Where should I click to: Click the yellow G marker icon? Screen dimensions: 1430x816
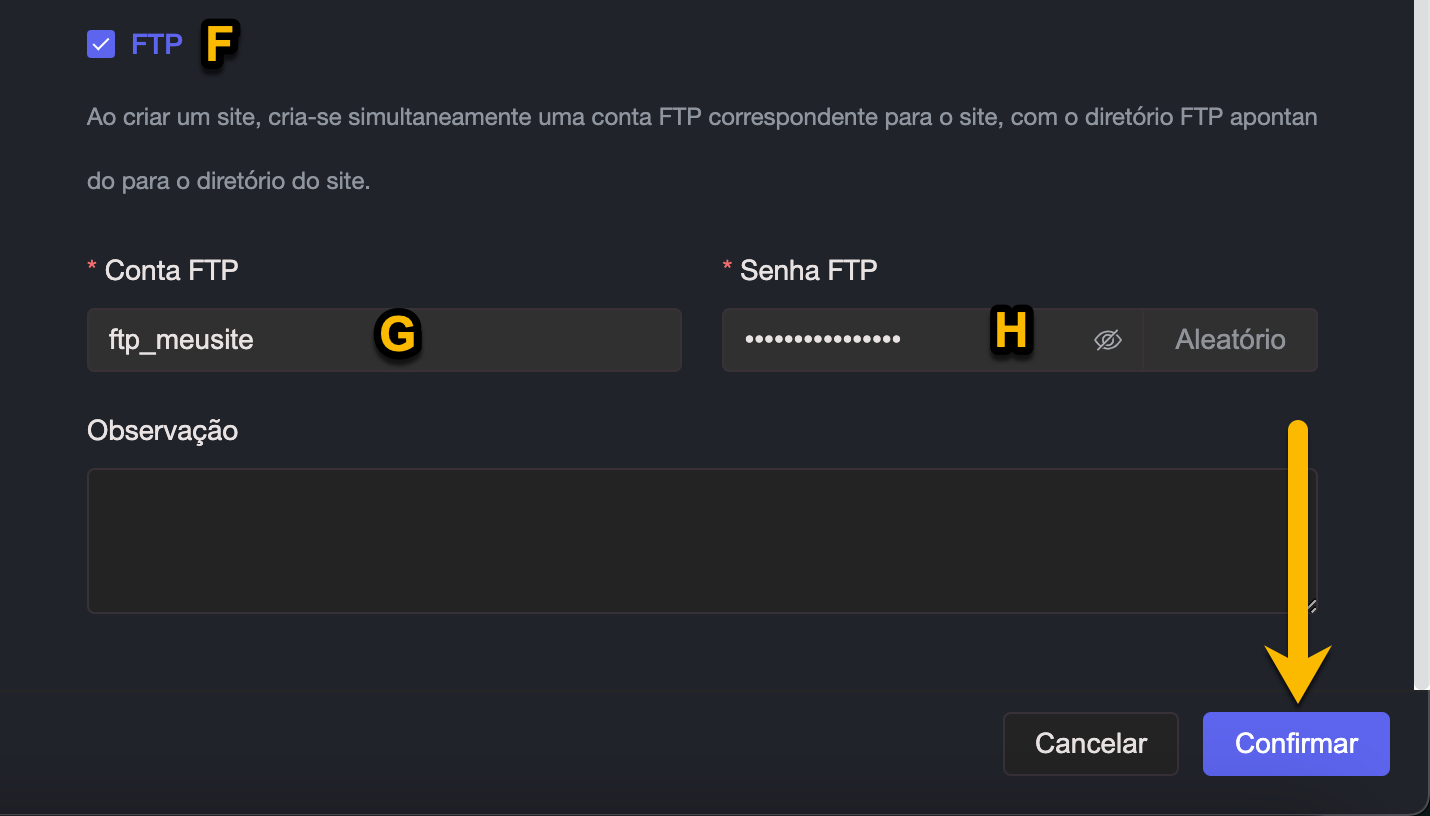[x=397, y=334]
